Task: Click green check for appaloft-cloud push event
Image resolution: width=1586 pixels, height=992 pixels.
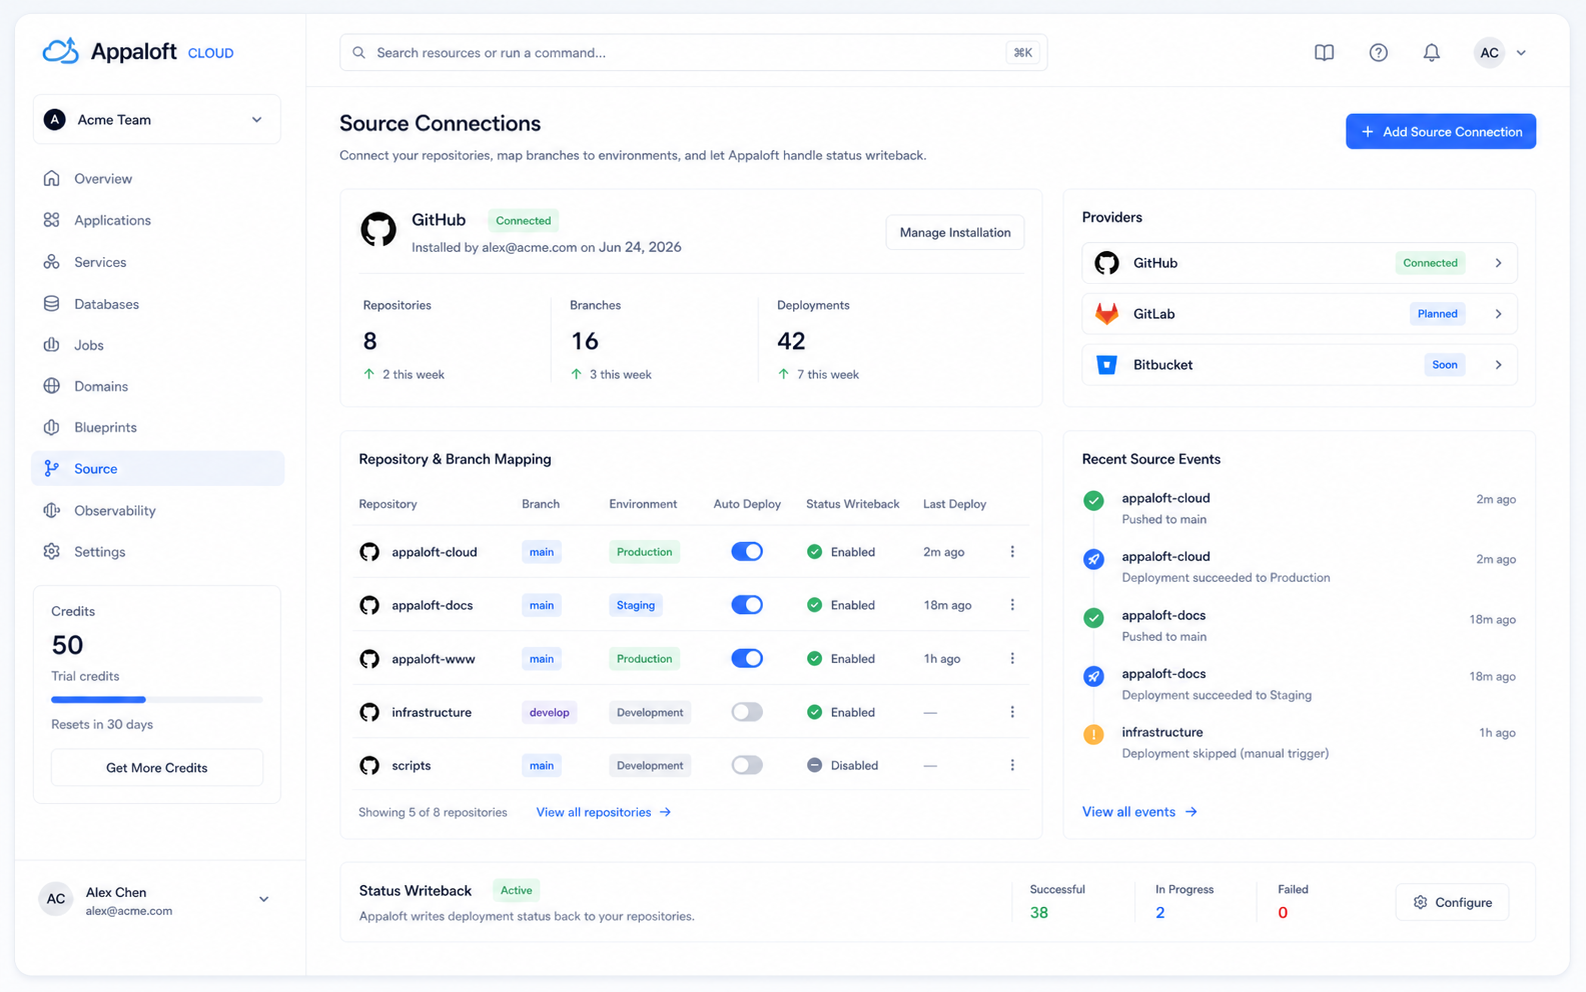Action: (1094, 500)
